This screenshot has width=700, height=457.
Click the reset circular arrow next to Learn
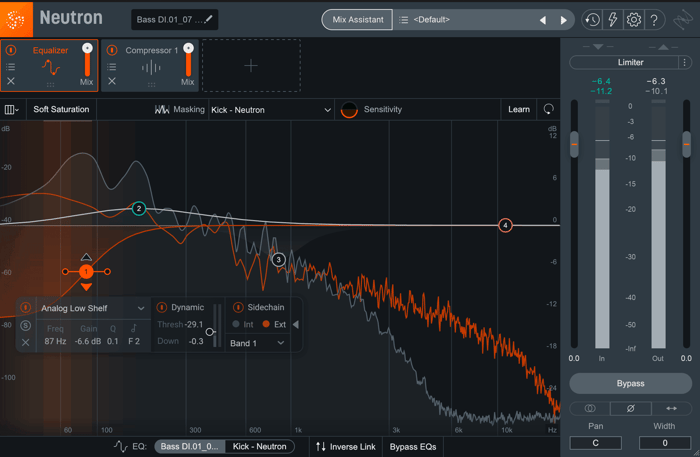click(x=549, y=109)
